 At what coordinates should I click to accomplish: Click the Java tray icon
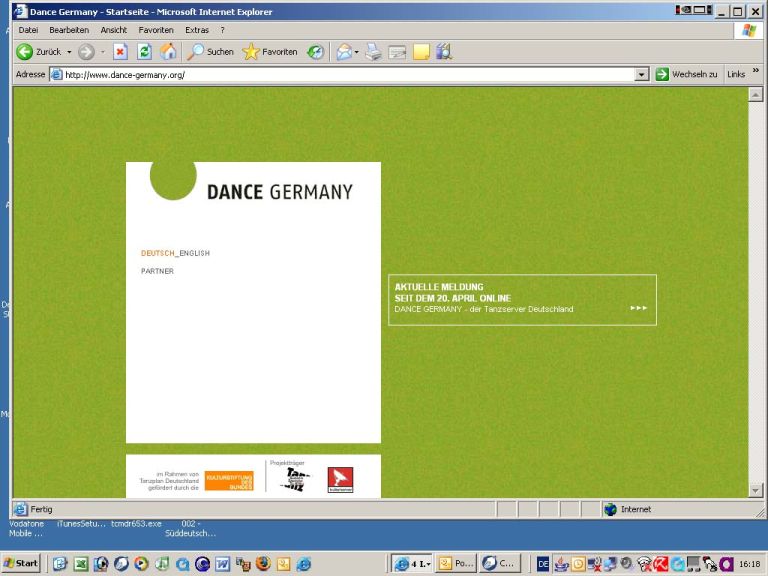(x=561, y=564)
